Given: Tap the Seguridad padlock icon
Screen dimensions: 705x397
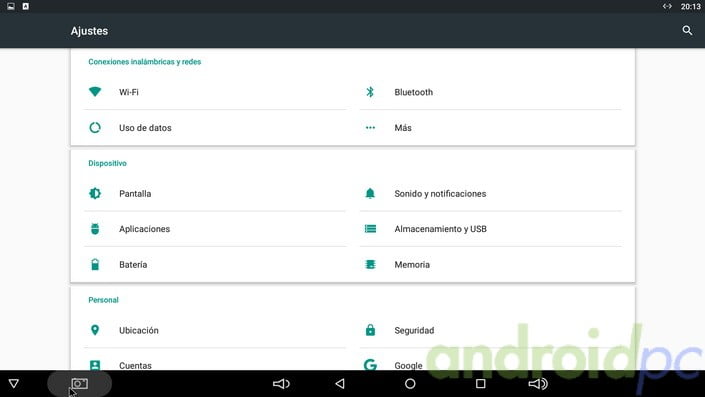Looking at the screenshot, I should [370, 330].
